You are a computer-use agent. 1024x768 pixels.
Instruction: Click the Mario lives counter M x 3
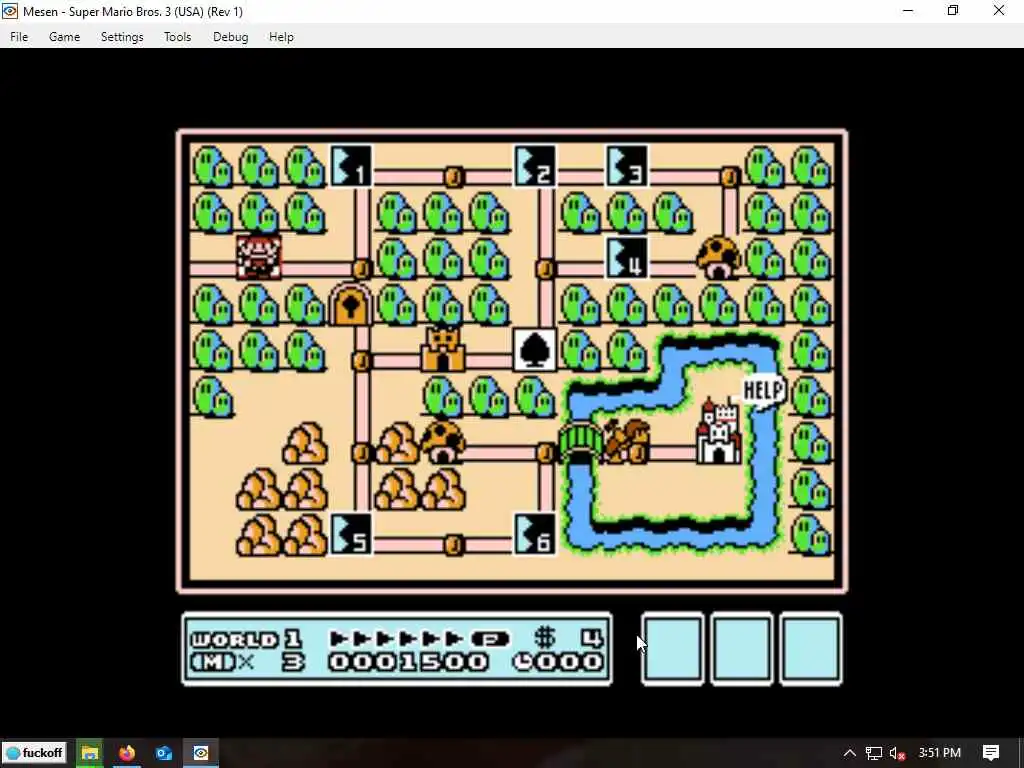click(248, 662)
